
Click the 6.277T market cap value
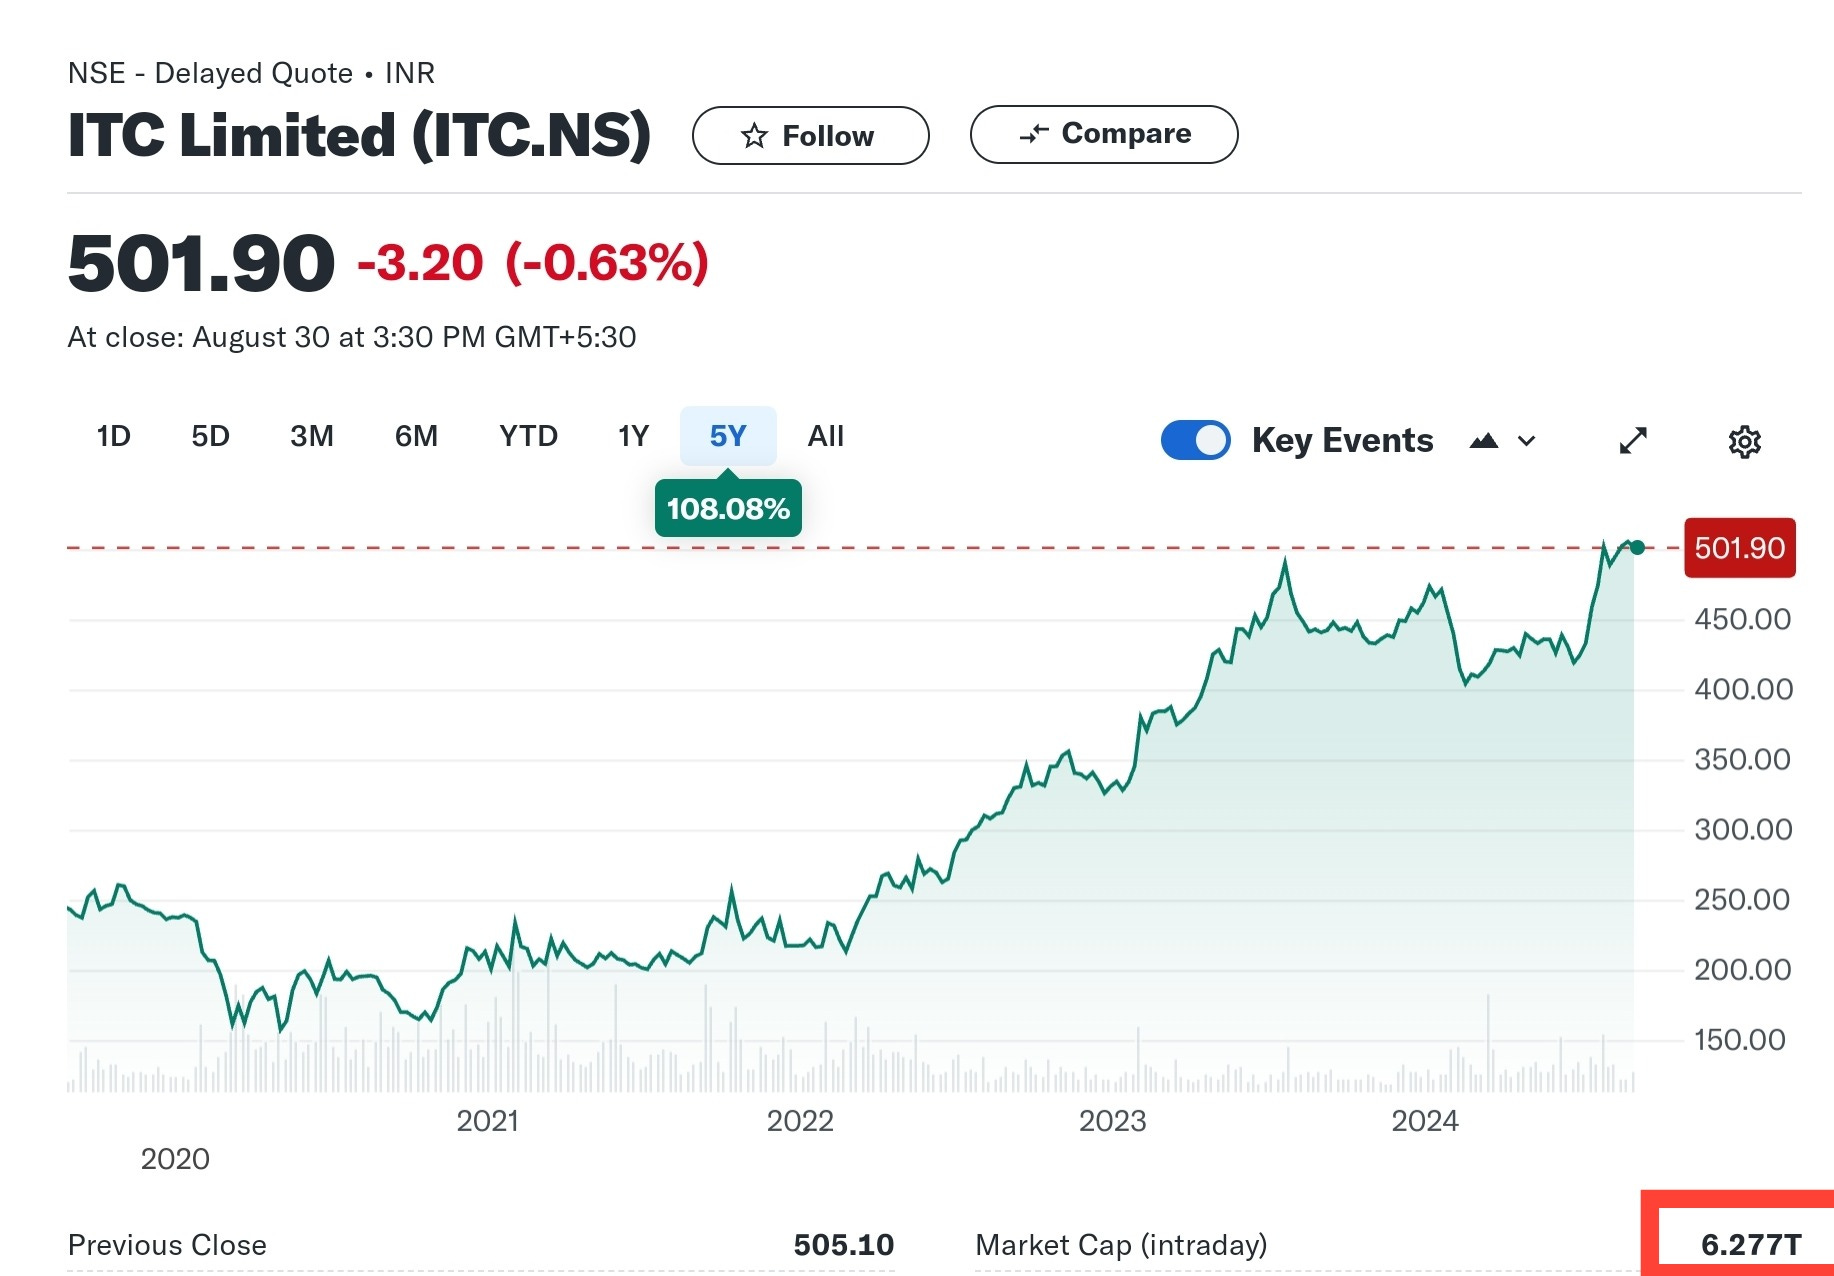[x=1751, y=1245]
